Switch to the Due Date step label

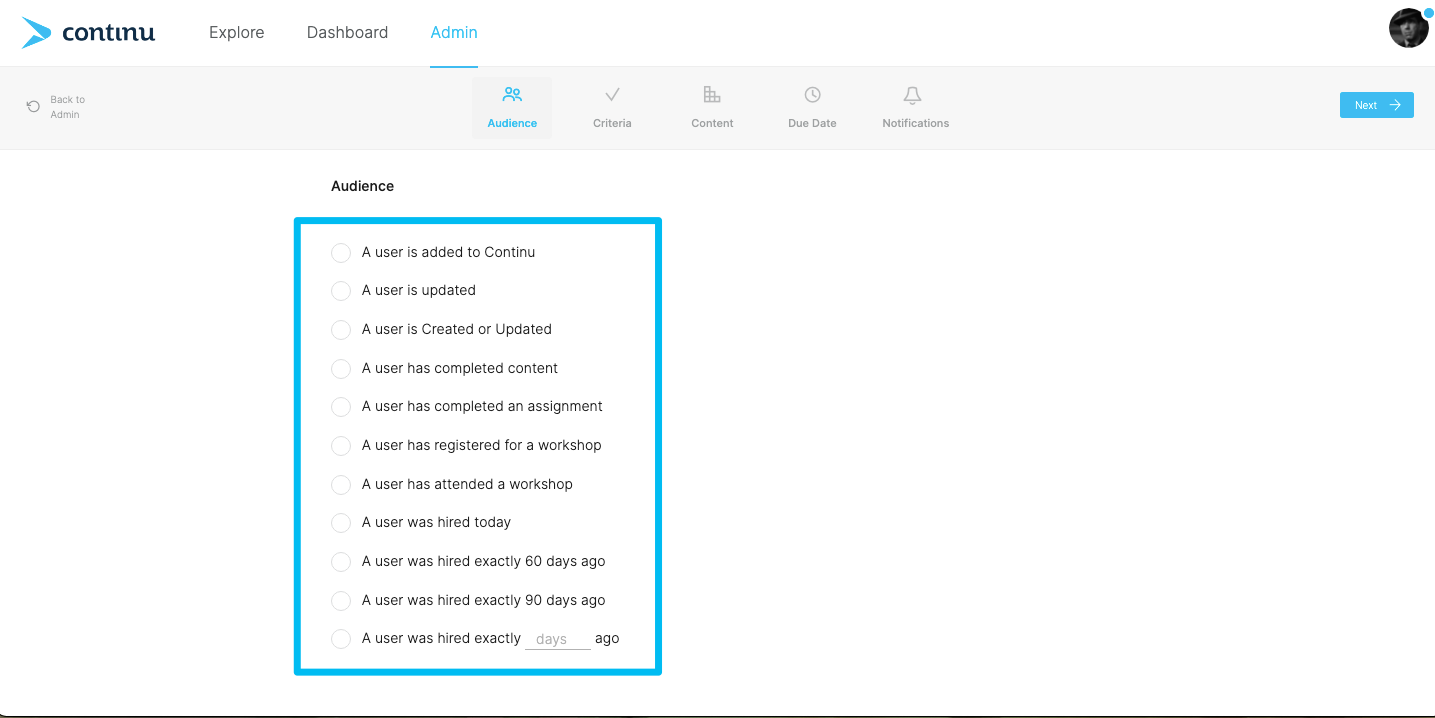pyautogui.click(x=812, y=123)
